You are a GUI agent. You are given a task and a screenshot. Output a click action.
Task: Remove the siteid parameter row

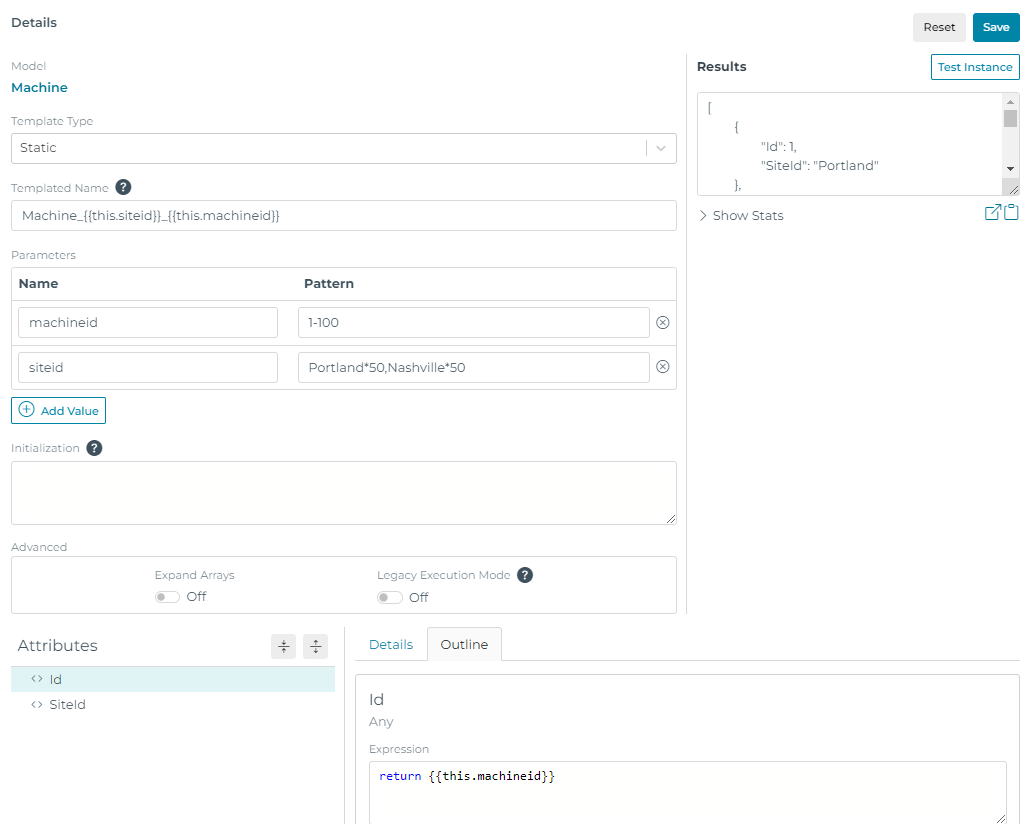click(663, 367)
